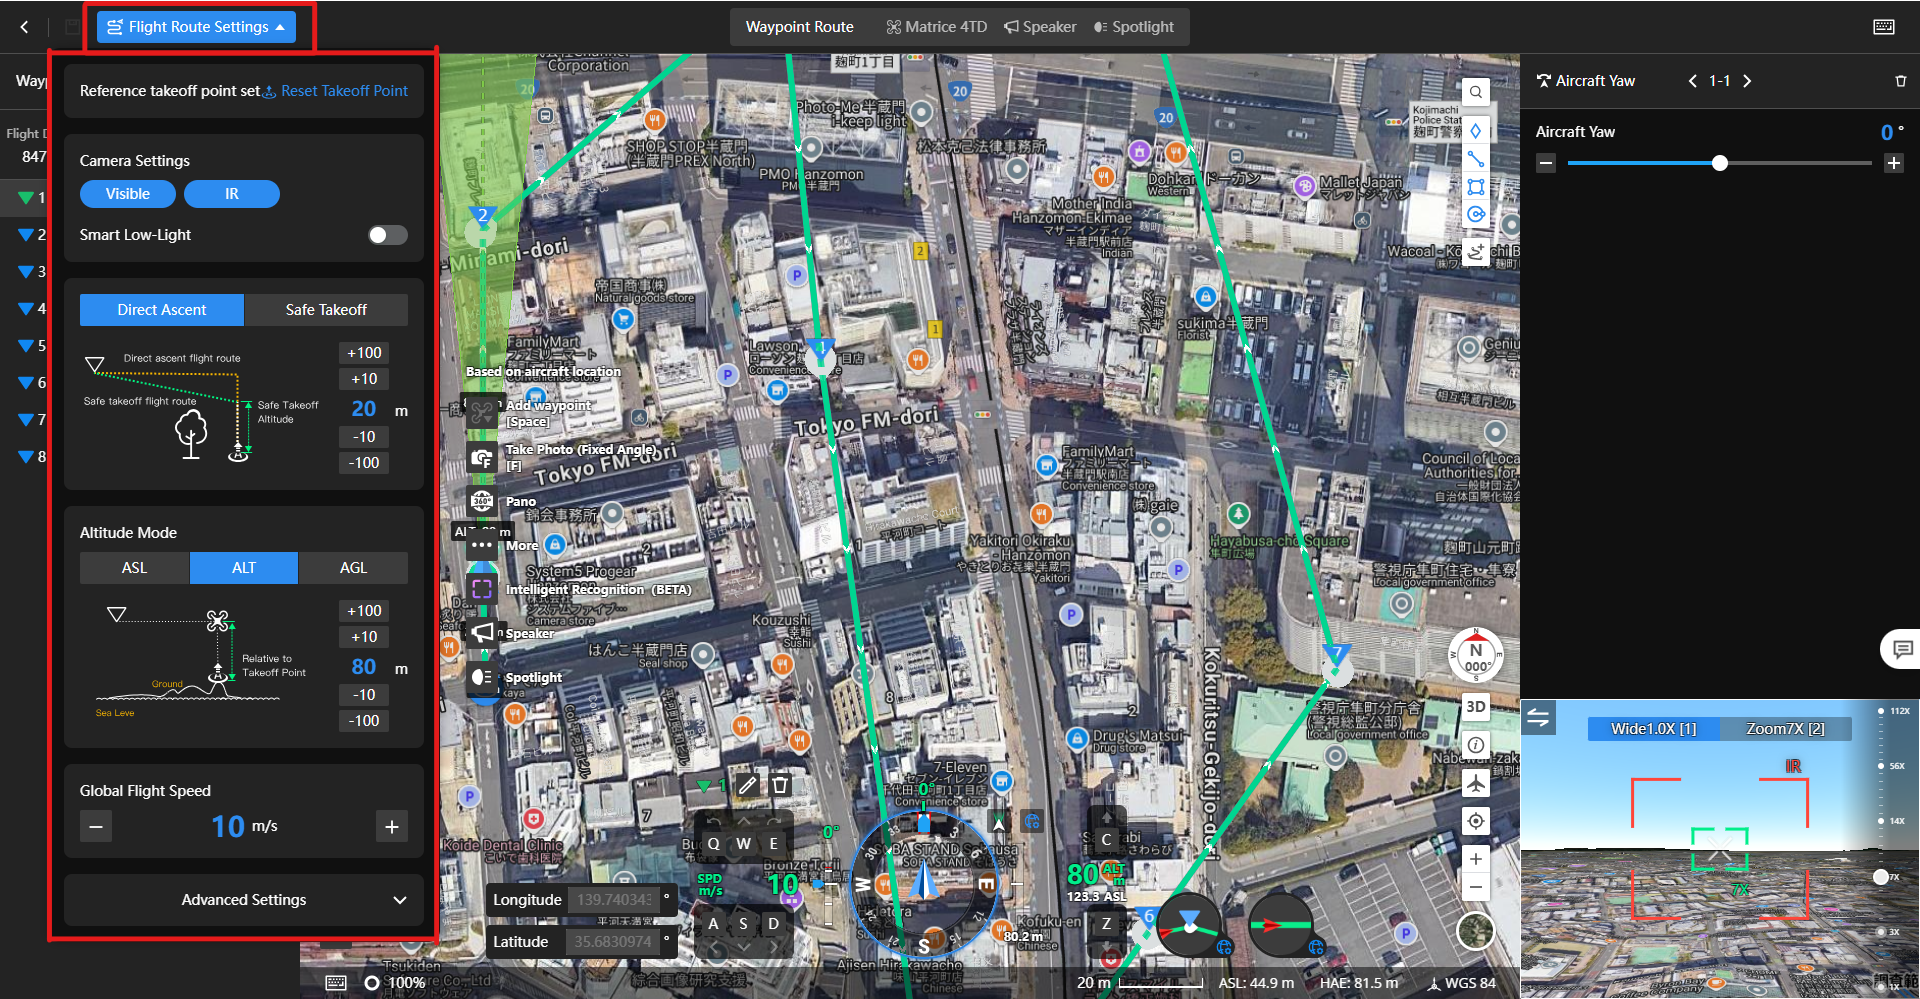
Task: Expand Advanced Settings section
Action: [x=244, y=900]
